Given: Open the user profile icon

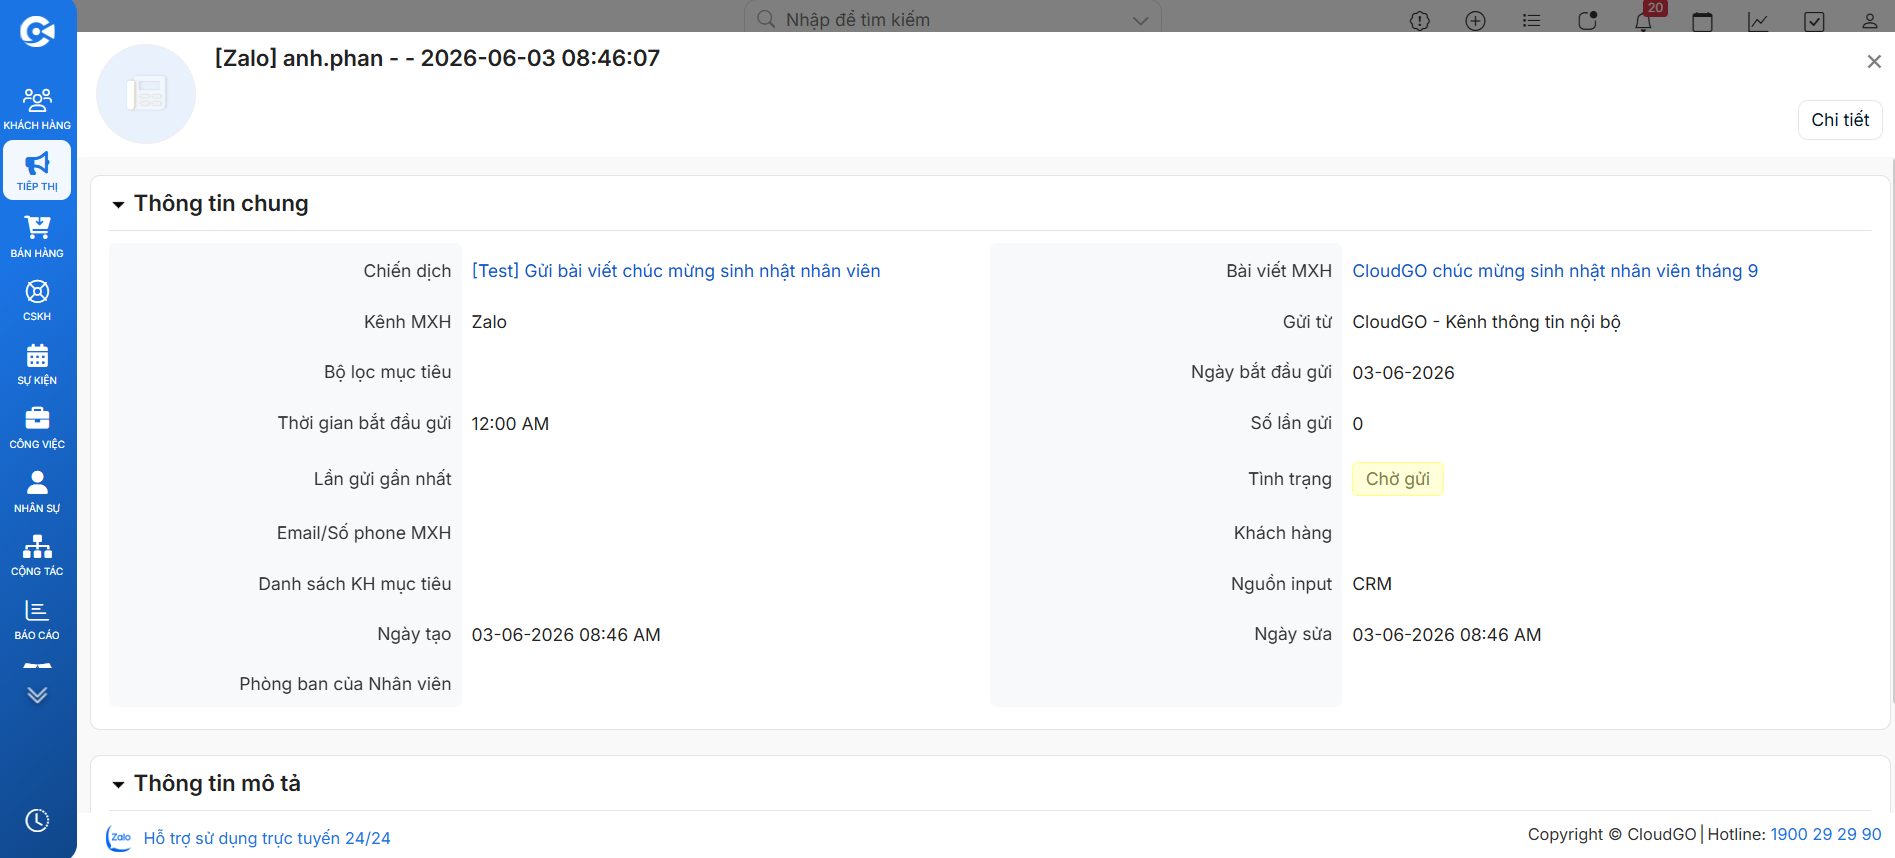Looking at the screenshot, I should tap(1869, 21).
